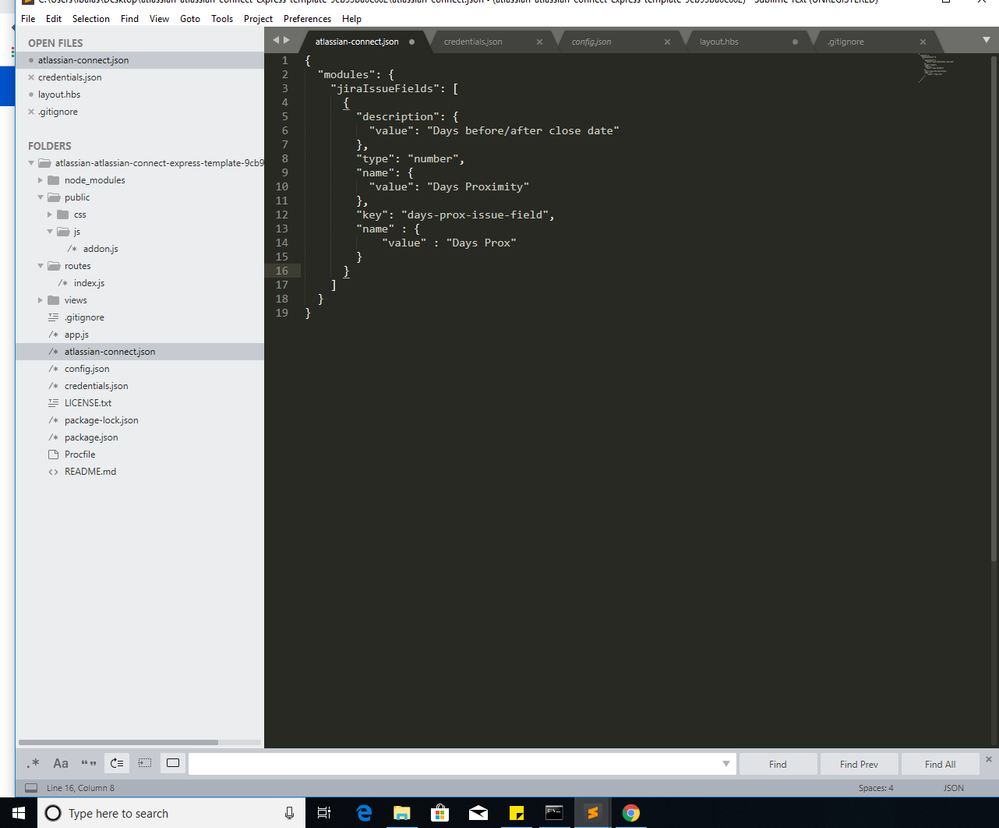The image size is (999, 828).
Task: Close .gitignore in Open Files list
Action: tap(31, 111)
